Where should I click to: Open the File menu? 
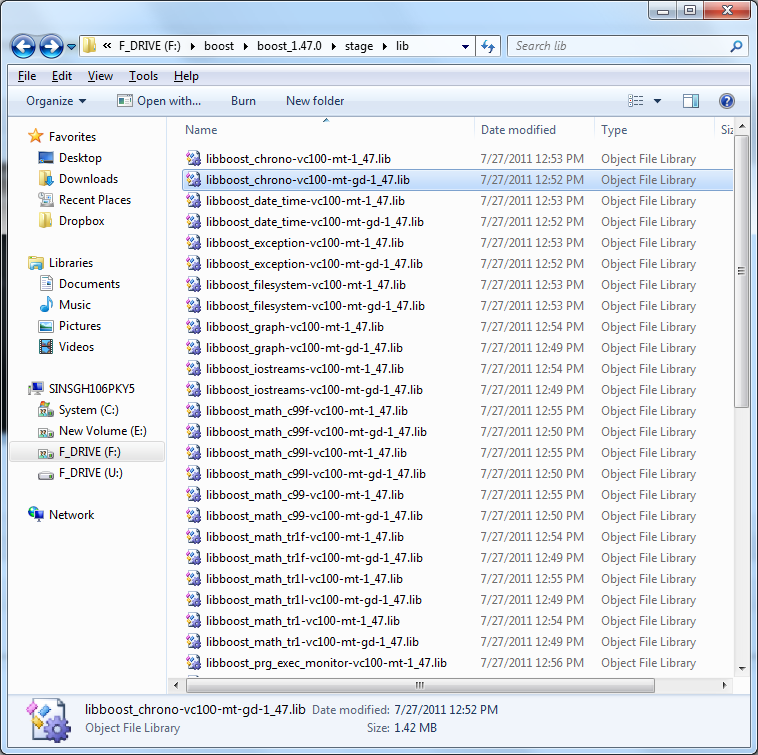(x=27, y=76)
